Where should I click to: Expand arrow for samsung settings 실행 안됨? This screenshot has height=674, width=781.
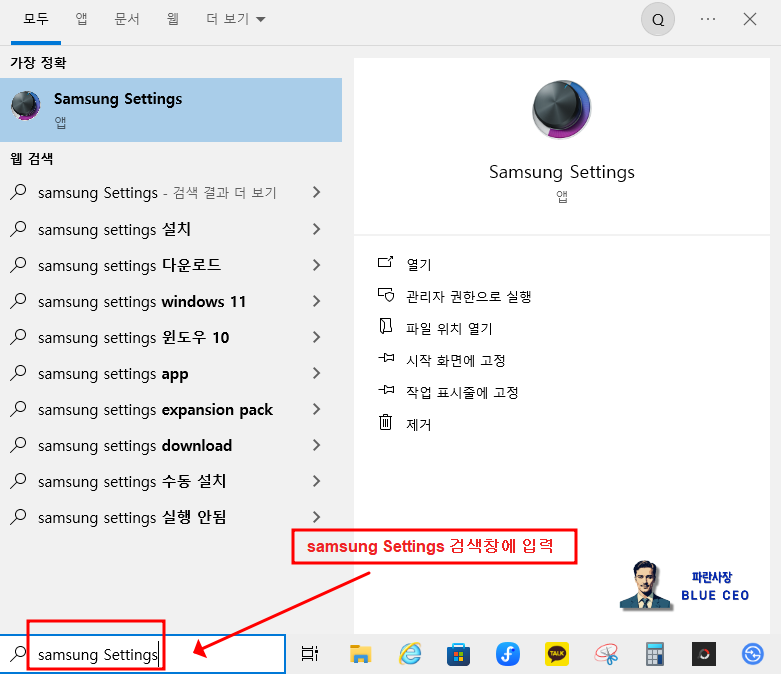pyautogui.click(x=316, y=517)
